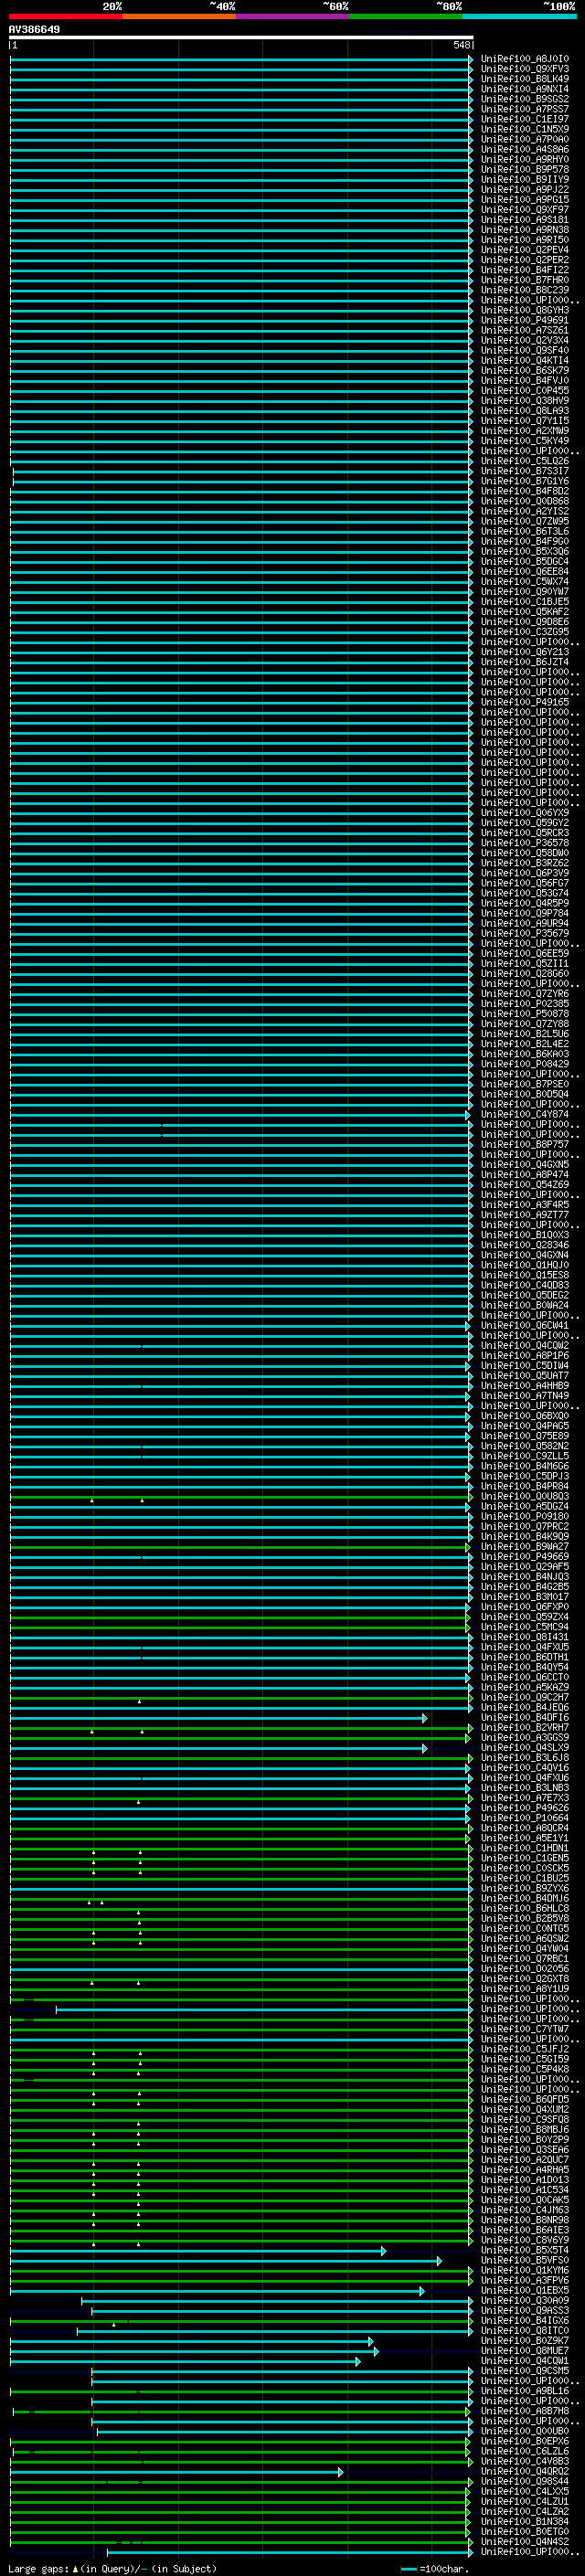Select hit label UniRef100_B7G1Y6
The height and width of the screenshot is (2576, 585).
tap(525, 481)
